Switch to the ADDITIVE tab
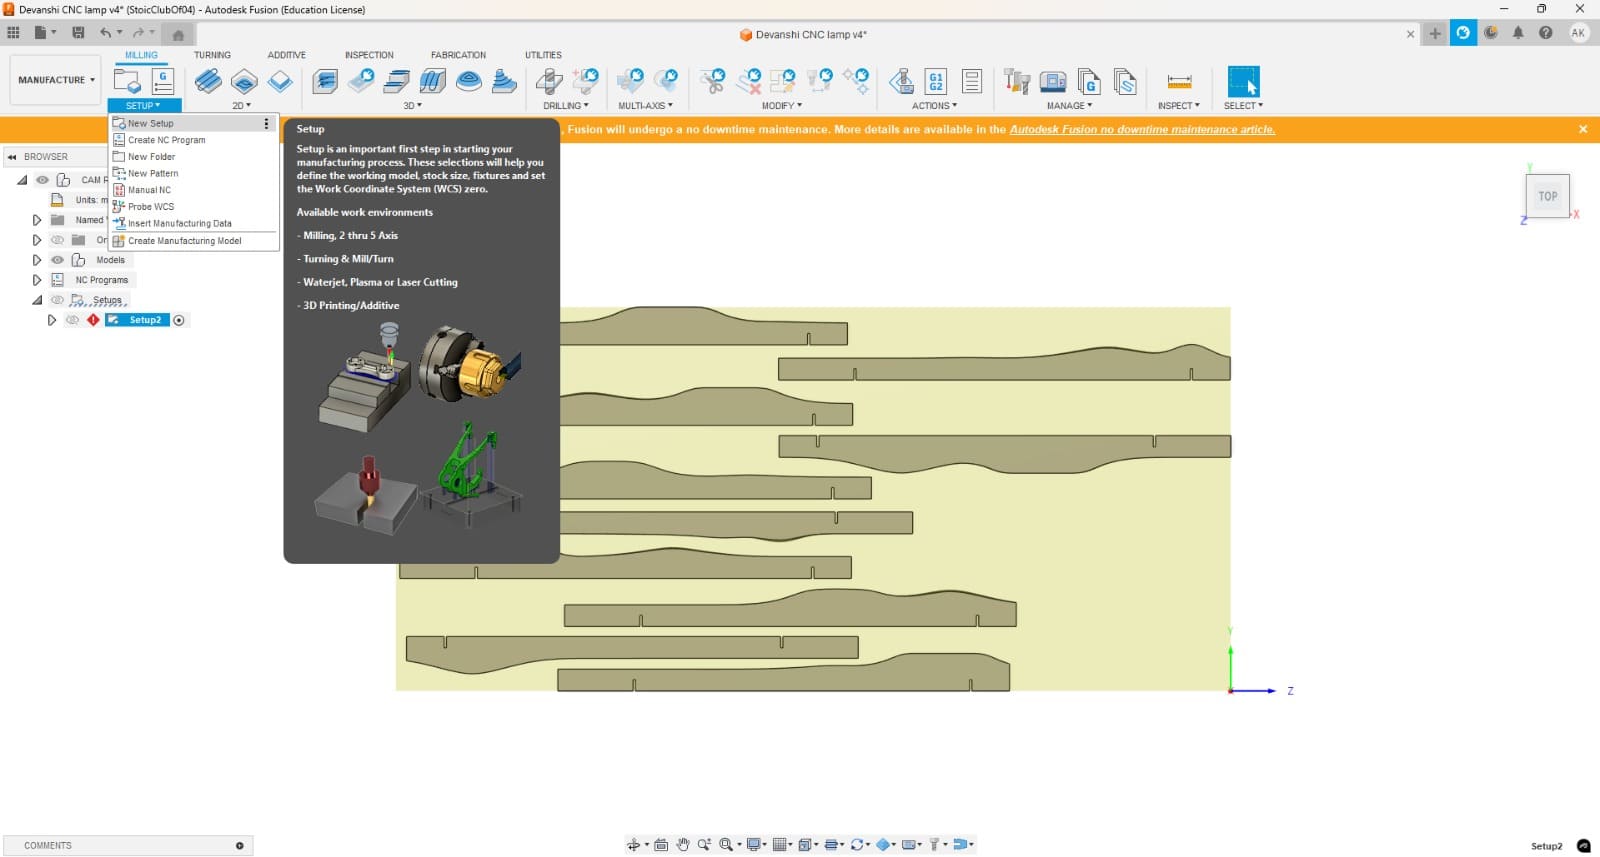Screen dimensions: 1600x857 tap(286, 55)
